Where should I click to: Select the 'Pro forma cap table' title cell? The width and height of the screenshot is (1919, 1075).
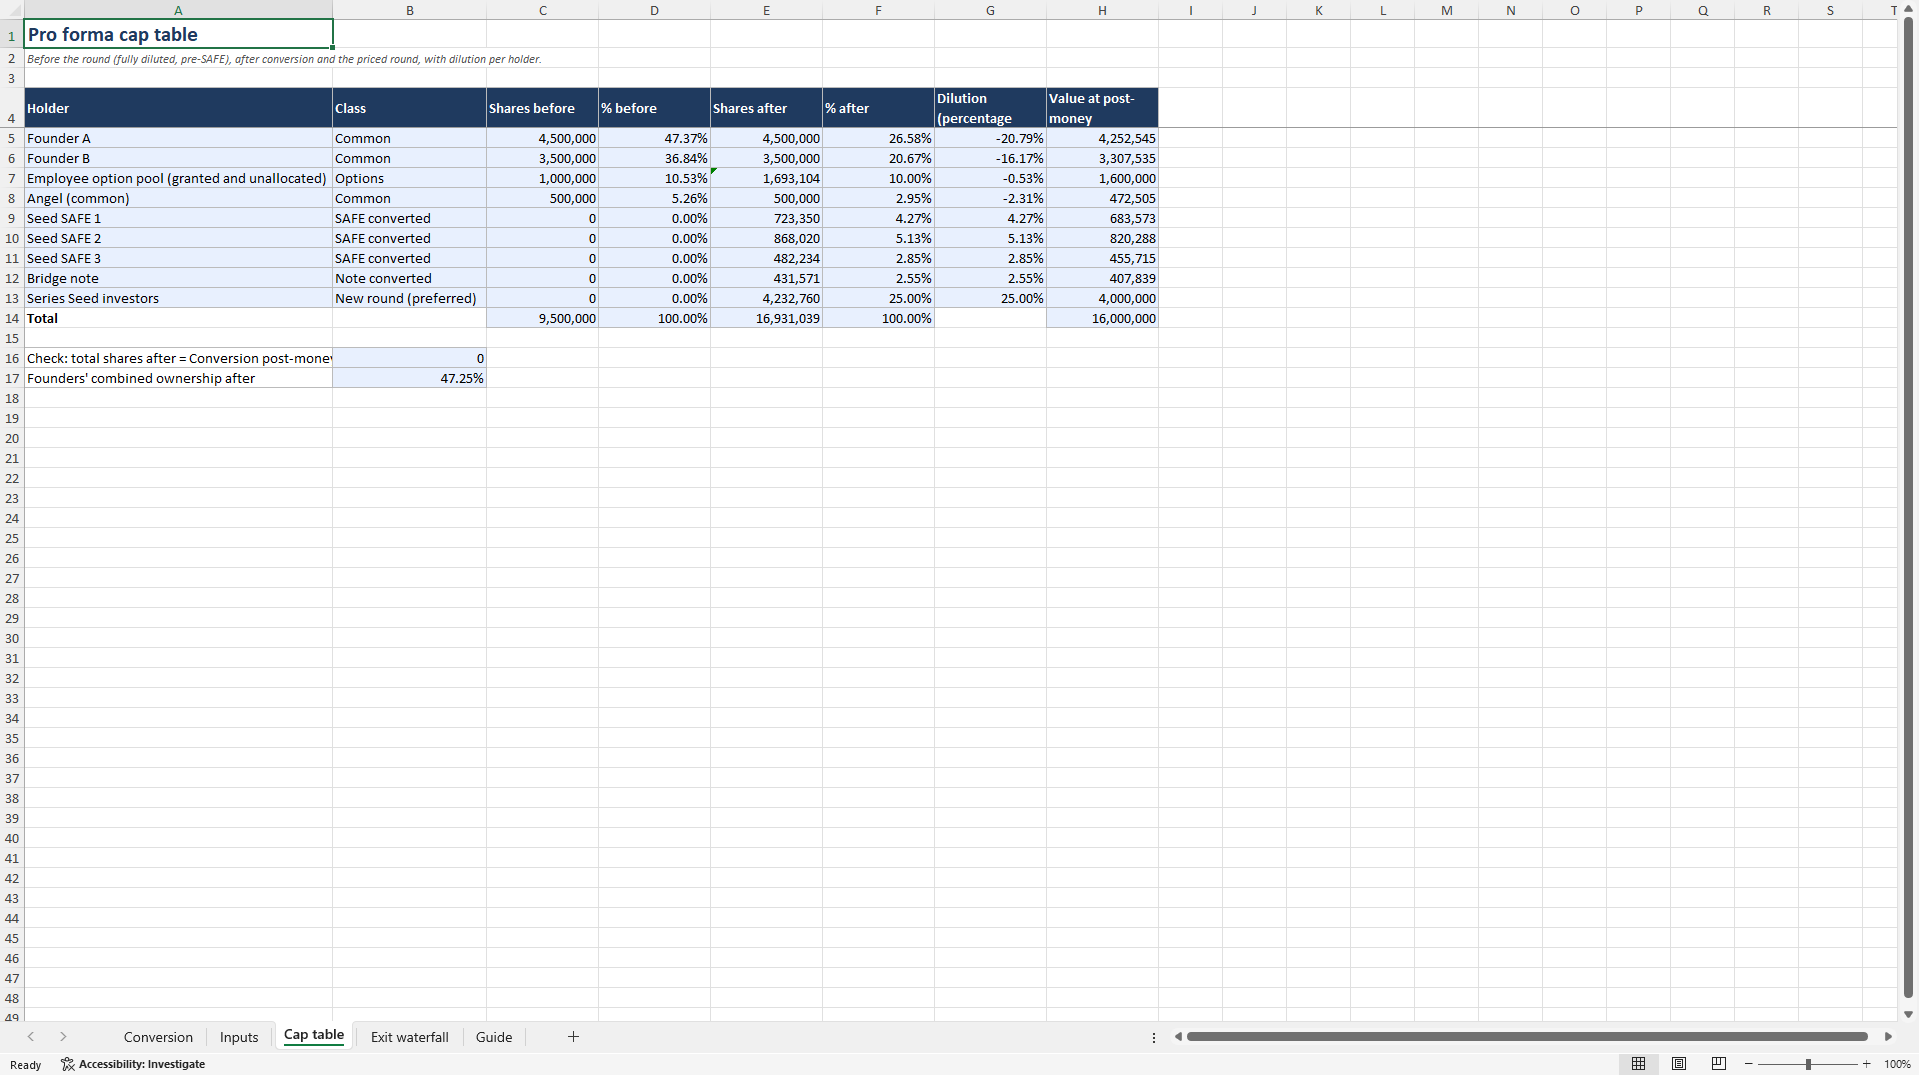click(x=178, y=34)
